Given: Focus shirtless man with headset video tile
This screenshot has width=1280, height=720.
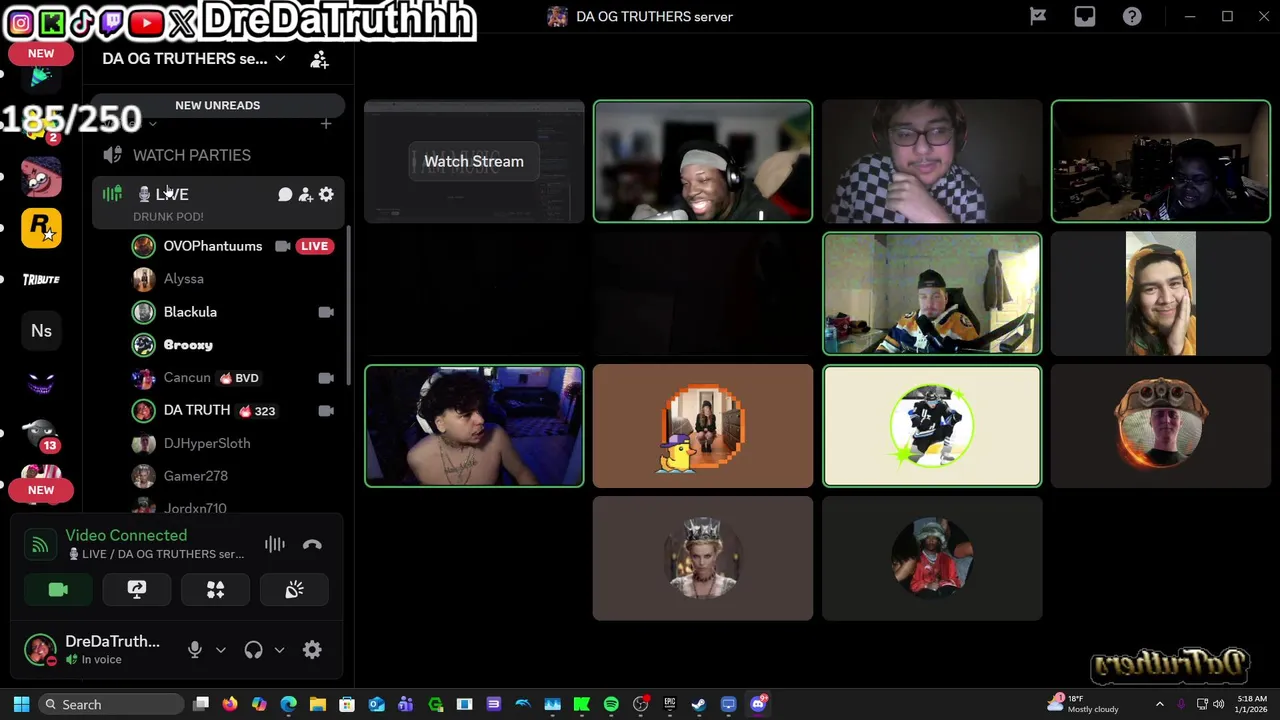Looking at the screenshot, I should click(x=474, y=426).
